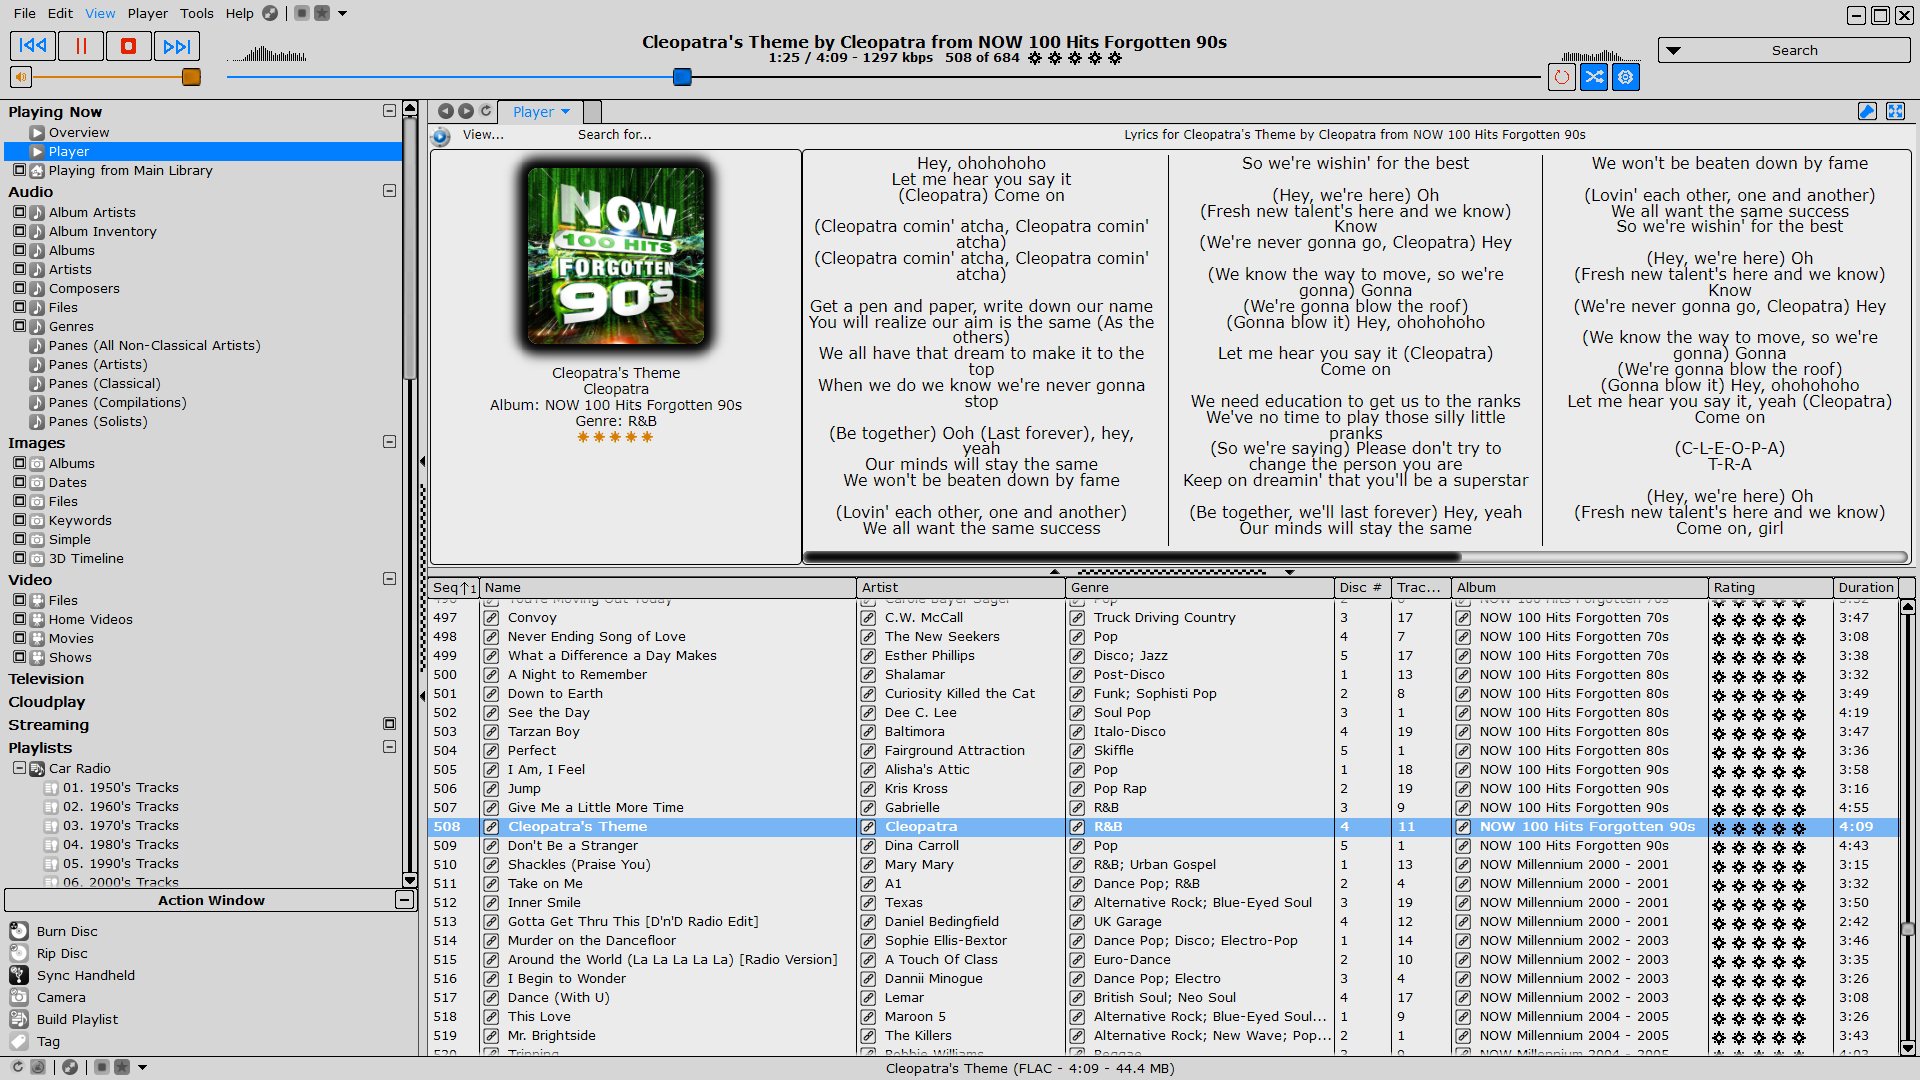The width and height of the screenshot is (1920, 1080).
Task: Open the DSP settings gear button
Action: 1626,77
